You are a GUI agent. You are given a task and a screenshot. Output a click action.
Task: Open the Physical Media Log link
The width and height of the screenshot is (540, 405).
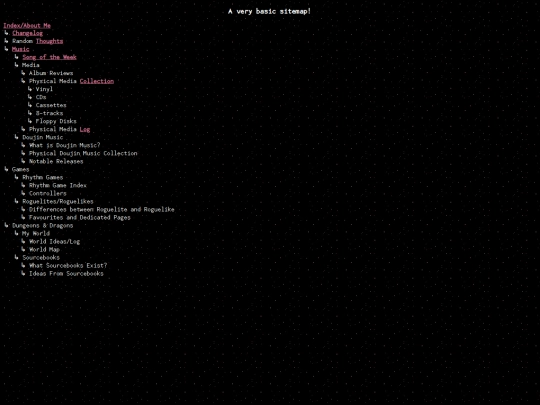tap(85, 129)
